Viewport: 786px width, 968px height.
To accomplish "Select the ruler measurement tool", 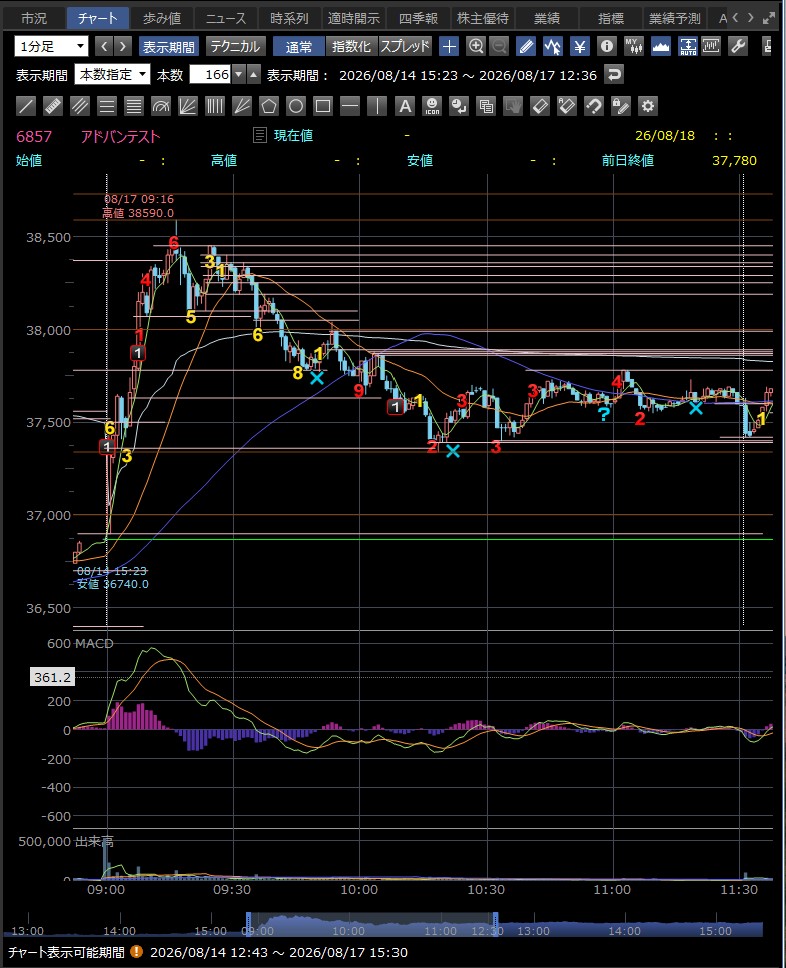I will point(53,106).
